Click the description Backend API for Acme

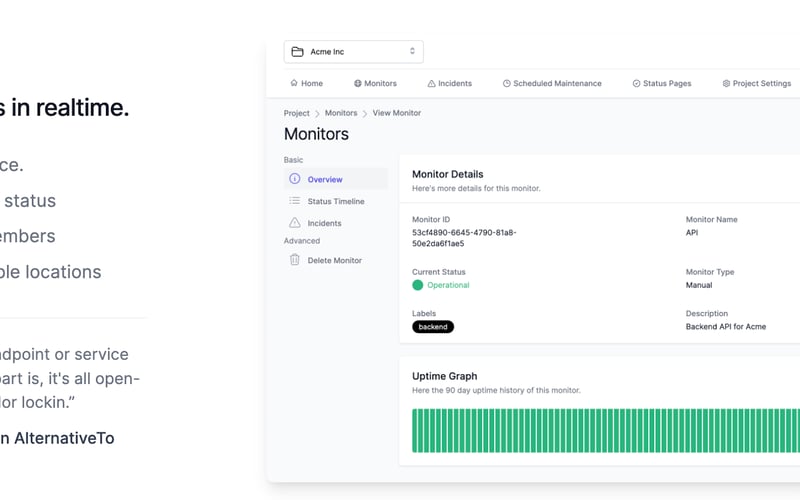(x=726, y=327)
